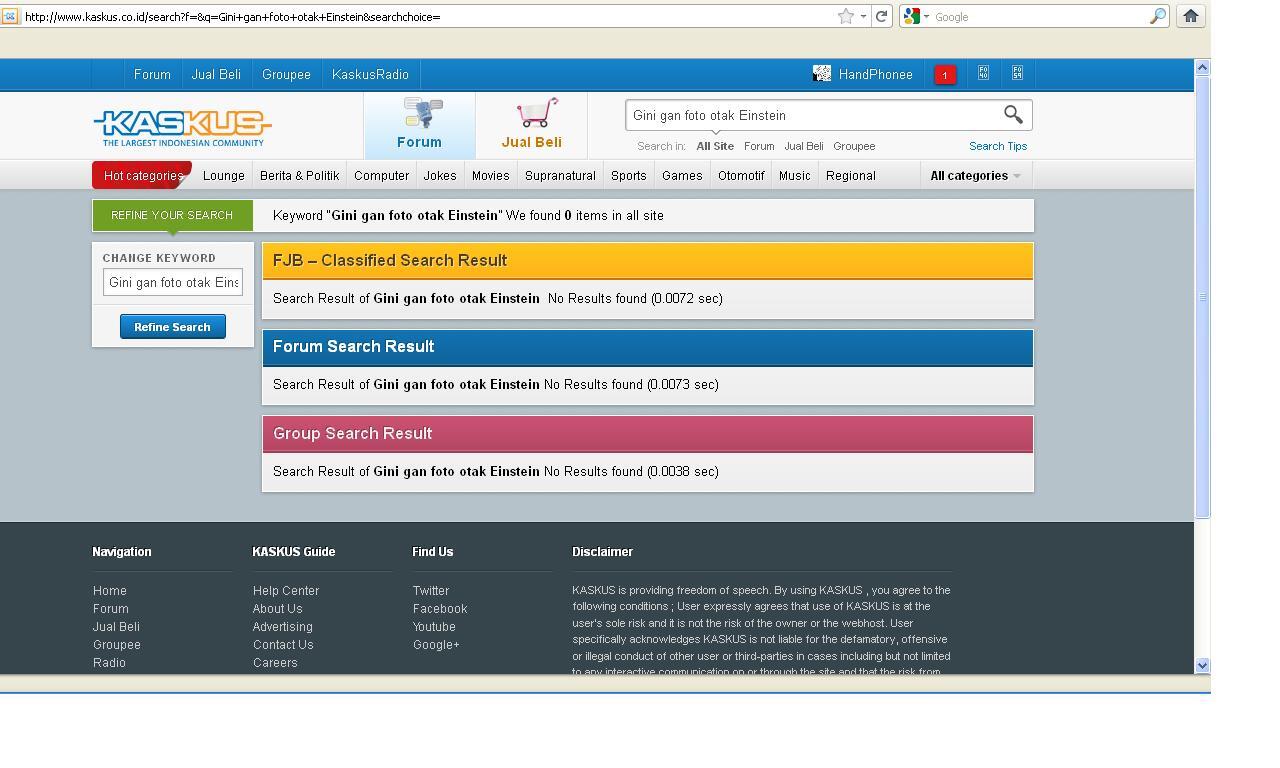Open the Twitter link under Find Us
The image size is (1280, 768).
tap(431, 591)
